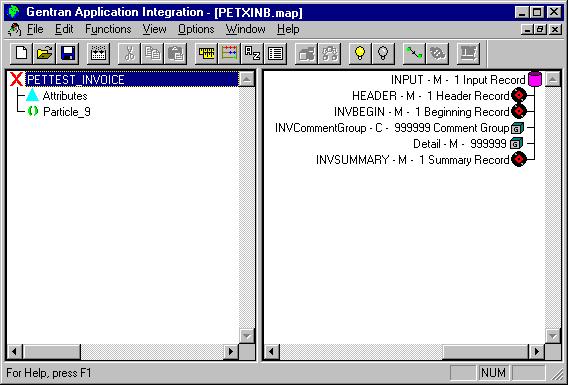Click the yellow ruler toolbar icon
The image size is (568, 385).
coord(206,54)
